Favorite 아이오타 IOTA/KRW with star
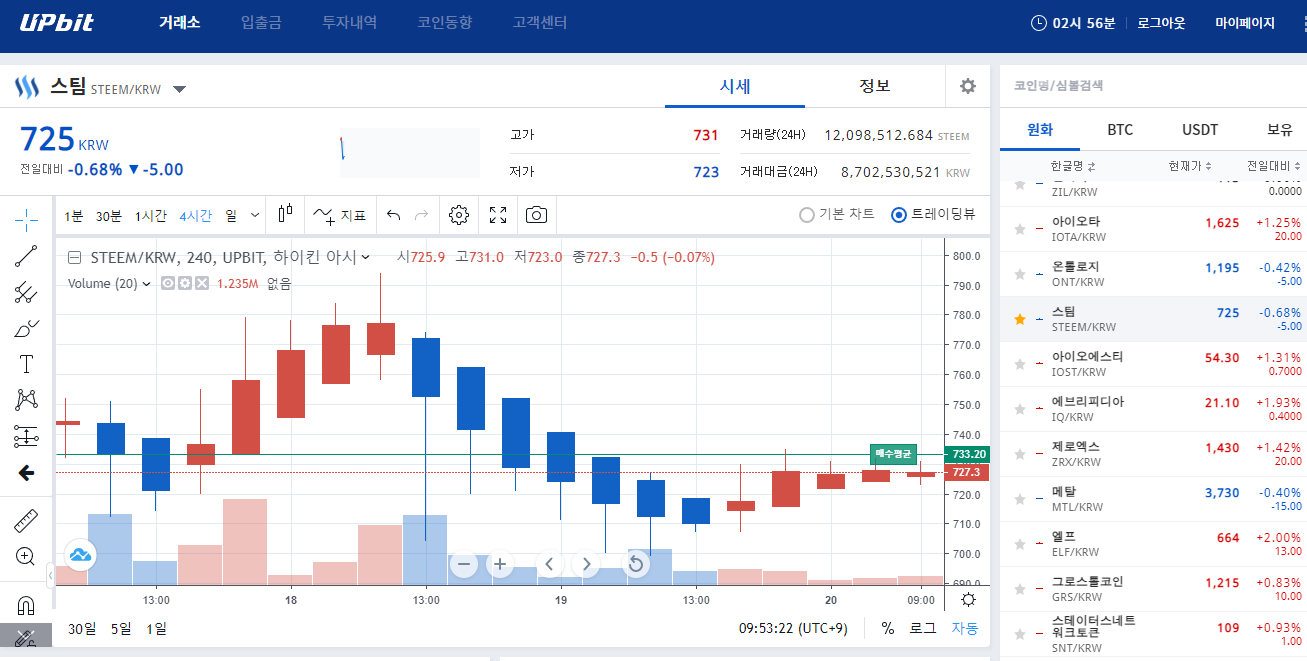 coord(1020,229)
